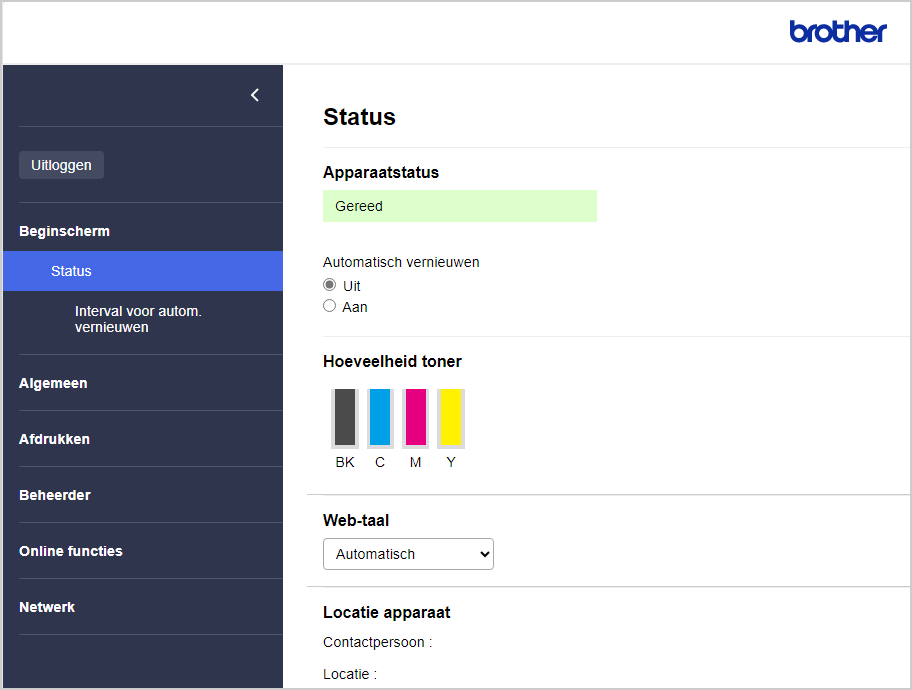The height and width of the screenshot is (690, 912).
Task: Click the Beginscherm section heading
Action: pyautogui.click(x=64, y=231)
